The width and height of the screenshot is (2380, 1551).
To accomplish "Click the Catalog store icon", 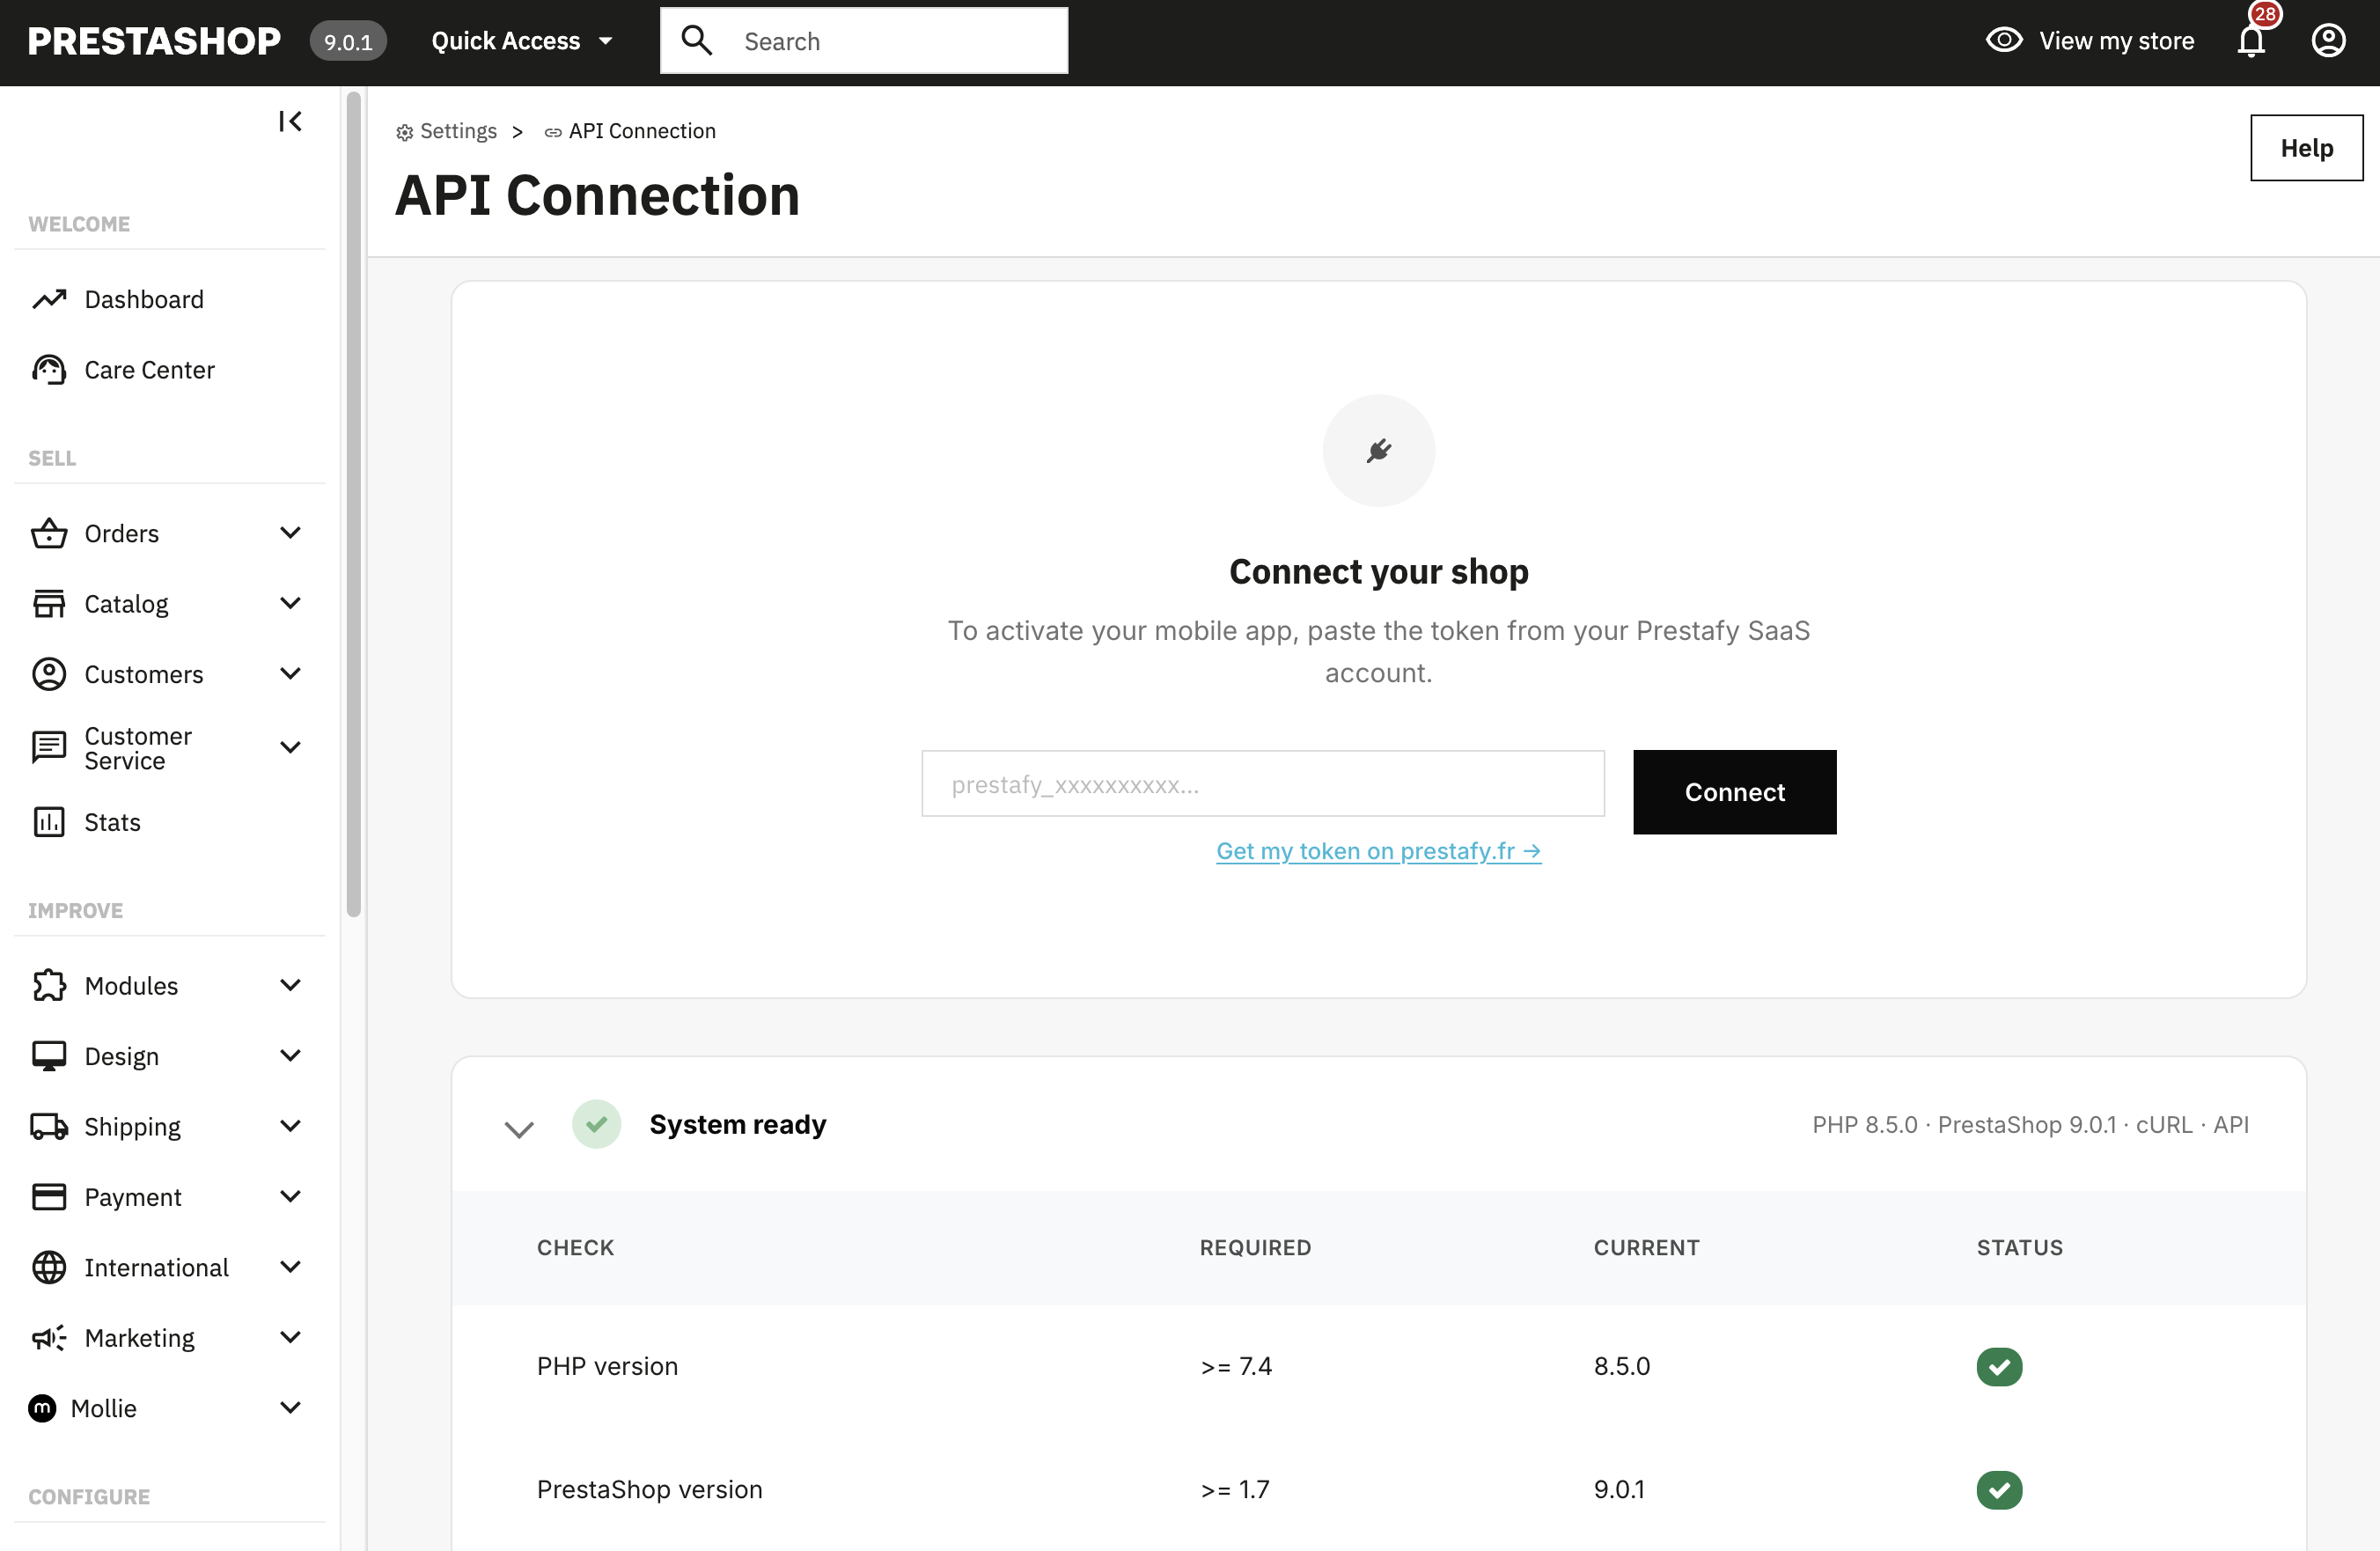I will point(49,604).
